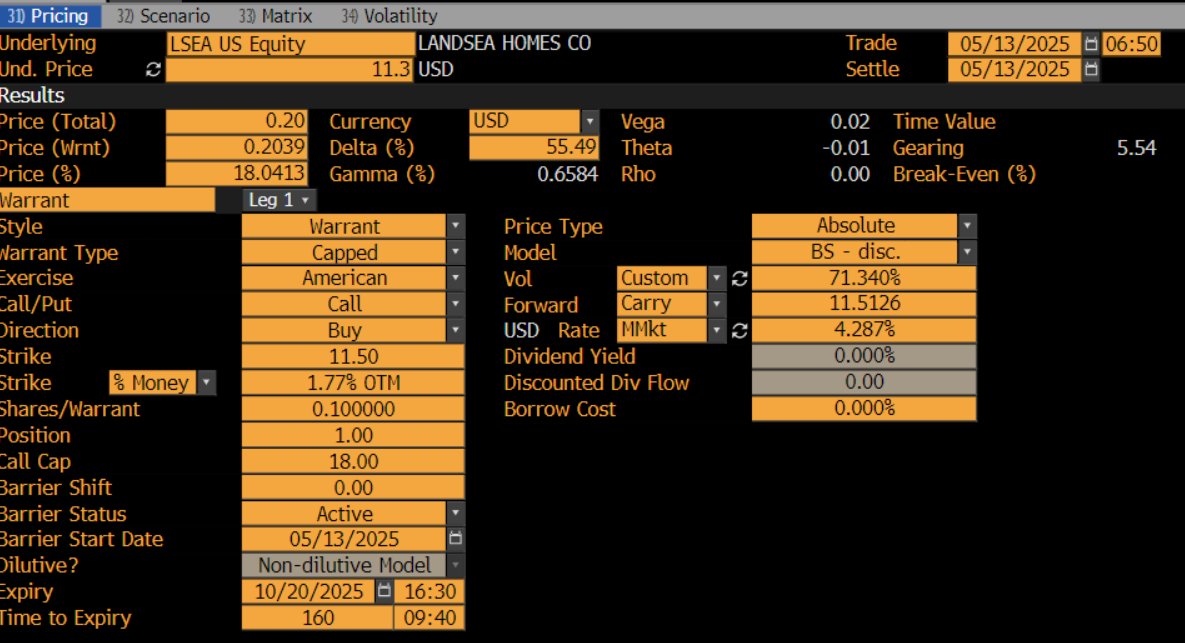
Task: Open the Model BS - disc. dropdown
Action: [x=967, y=252]
